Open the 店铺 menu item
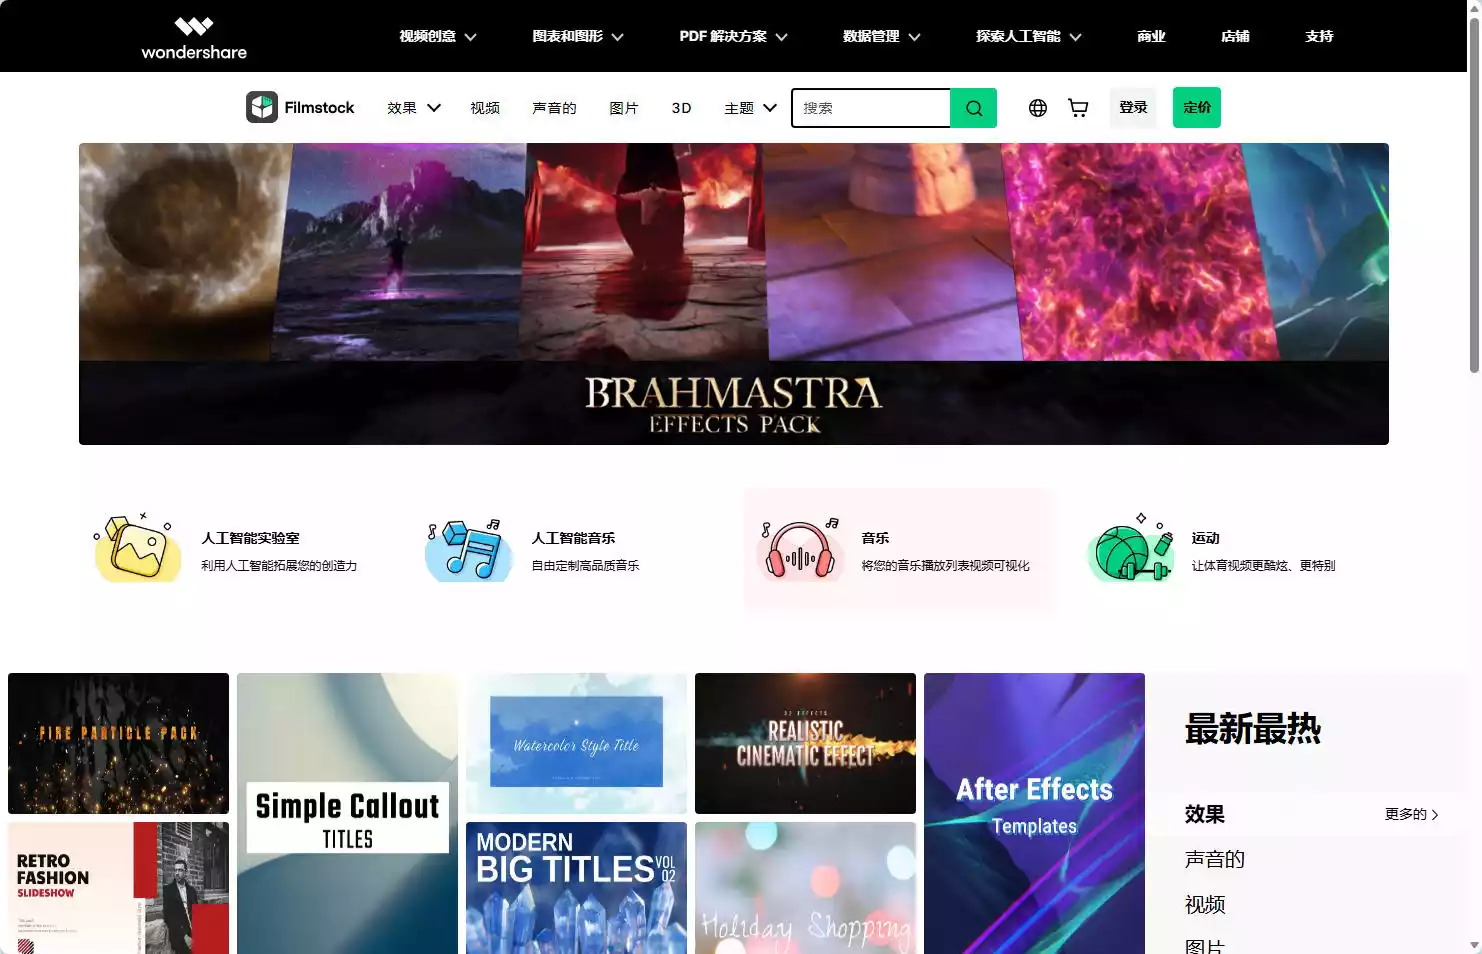 [x=1235, y=36]
